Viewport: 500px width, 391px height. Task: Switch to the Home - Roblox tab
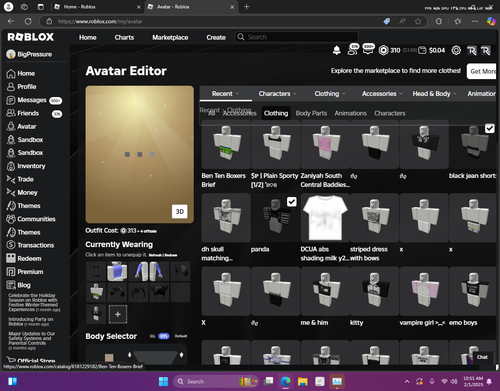pyautogui.click(x=97, y=7)
